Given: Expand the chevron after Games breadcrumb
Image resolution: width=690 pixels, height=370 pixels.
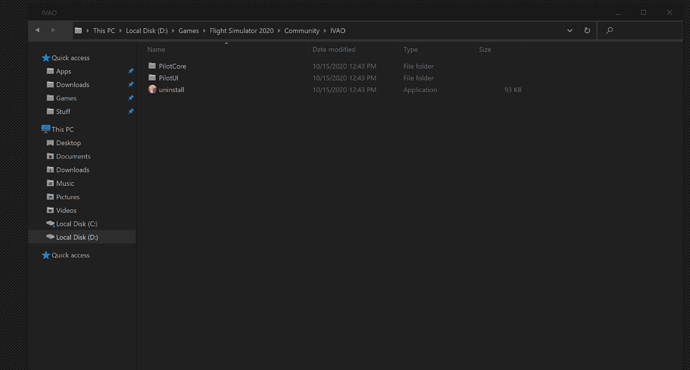Looking at the screenshot, I should pos(204,30).
